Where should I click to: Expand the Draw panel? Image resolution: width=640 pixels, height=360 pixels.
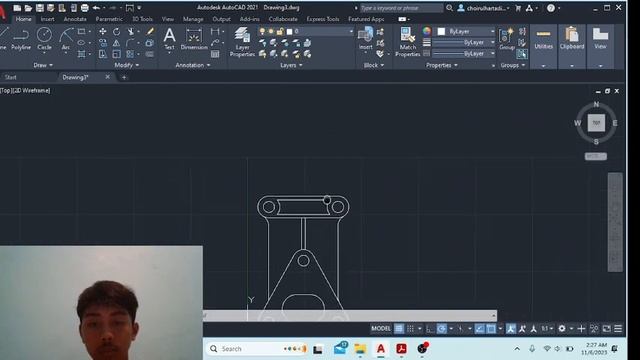click(43, 65)
